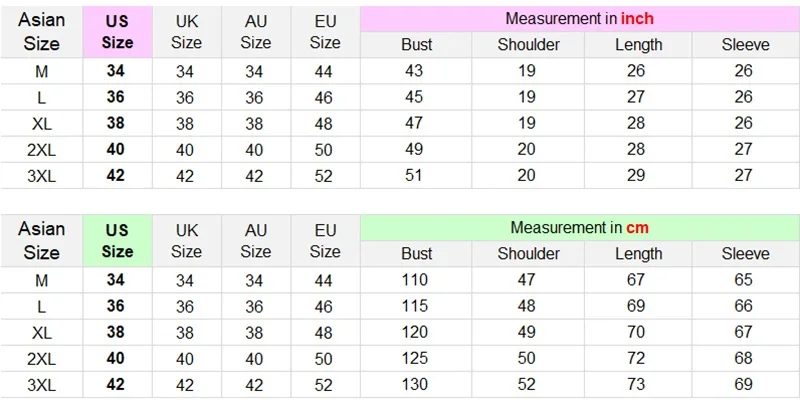
Task: Click the Sleeve header in cm table
Action: (745, 254)
